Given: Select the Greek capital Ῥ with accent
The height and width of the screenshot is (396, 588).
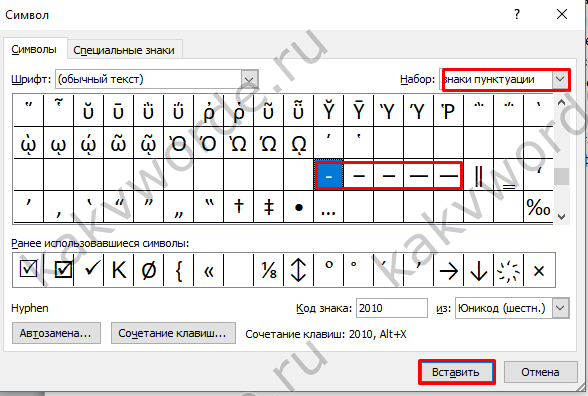Looking at the screenshot, I should 448,111.
